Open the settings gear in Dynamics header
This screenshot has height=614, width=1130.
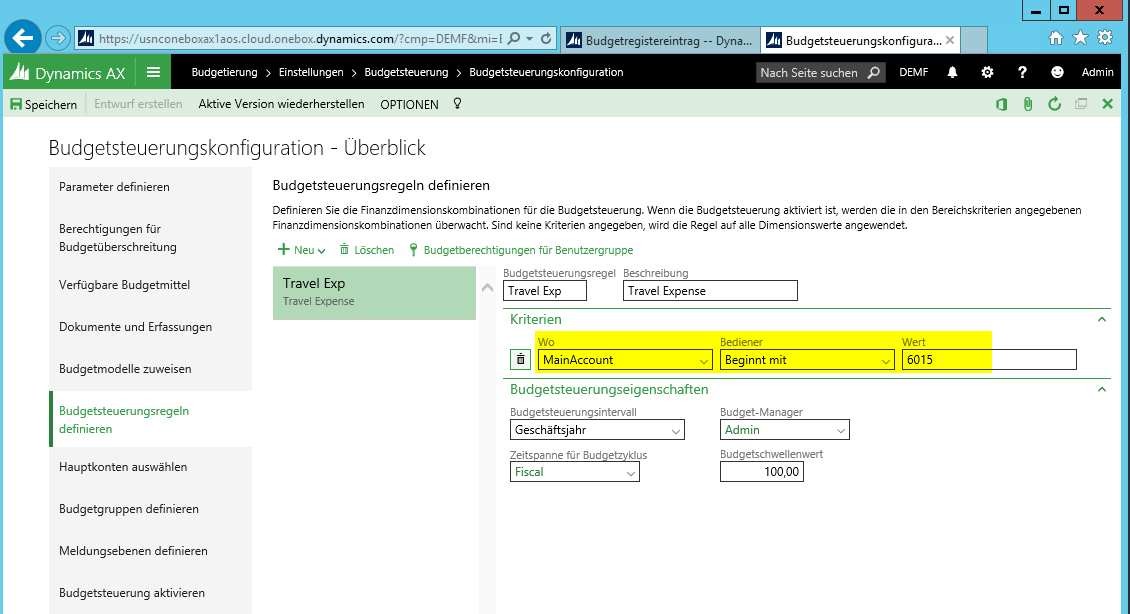[x=987, y=72]
